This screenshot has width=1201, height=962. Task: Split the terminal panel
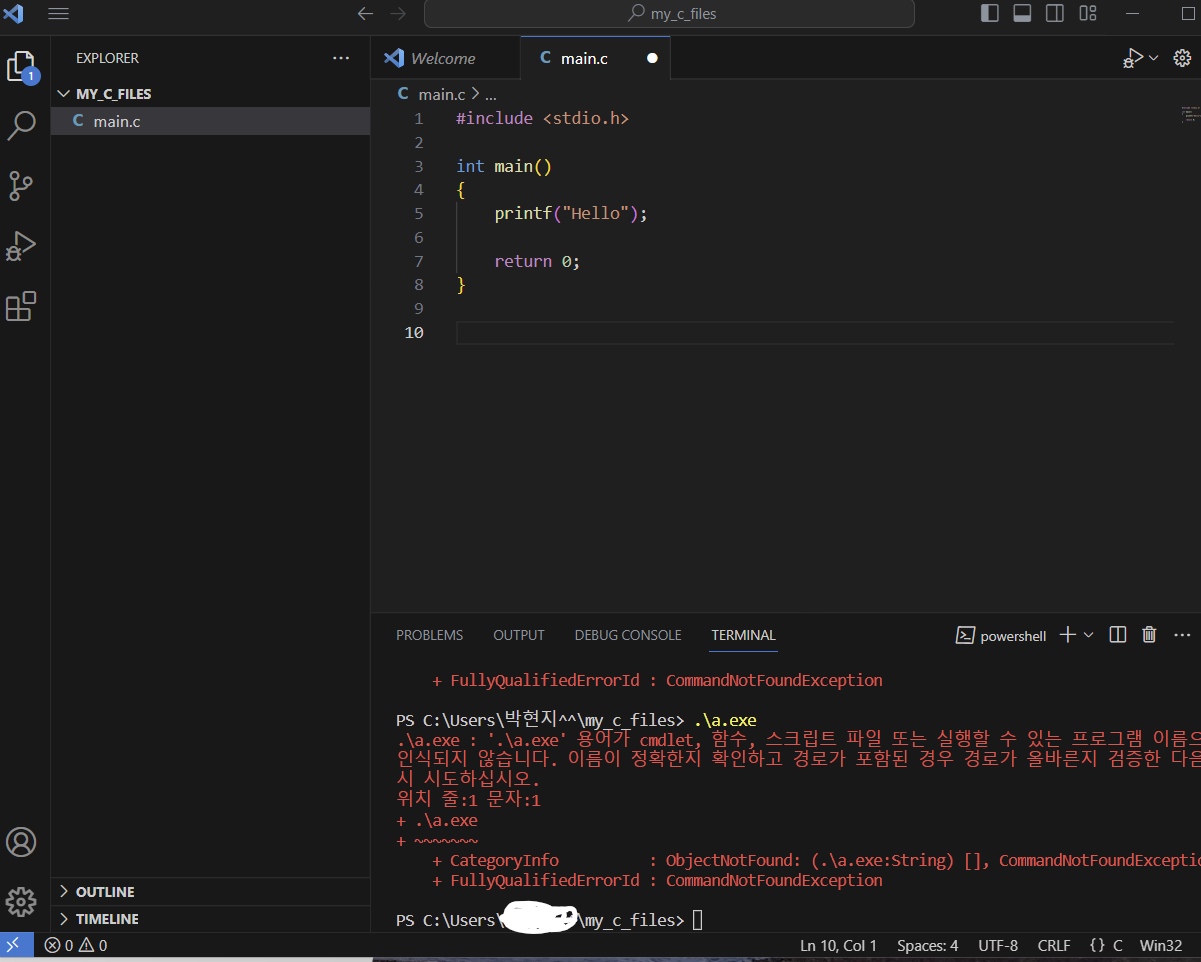pos(1118,635)
